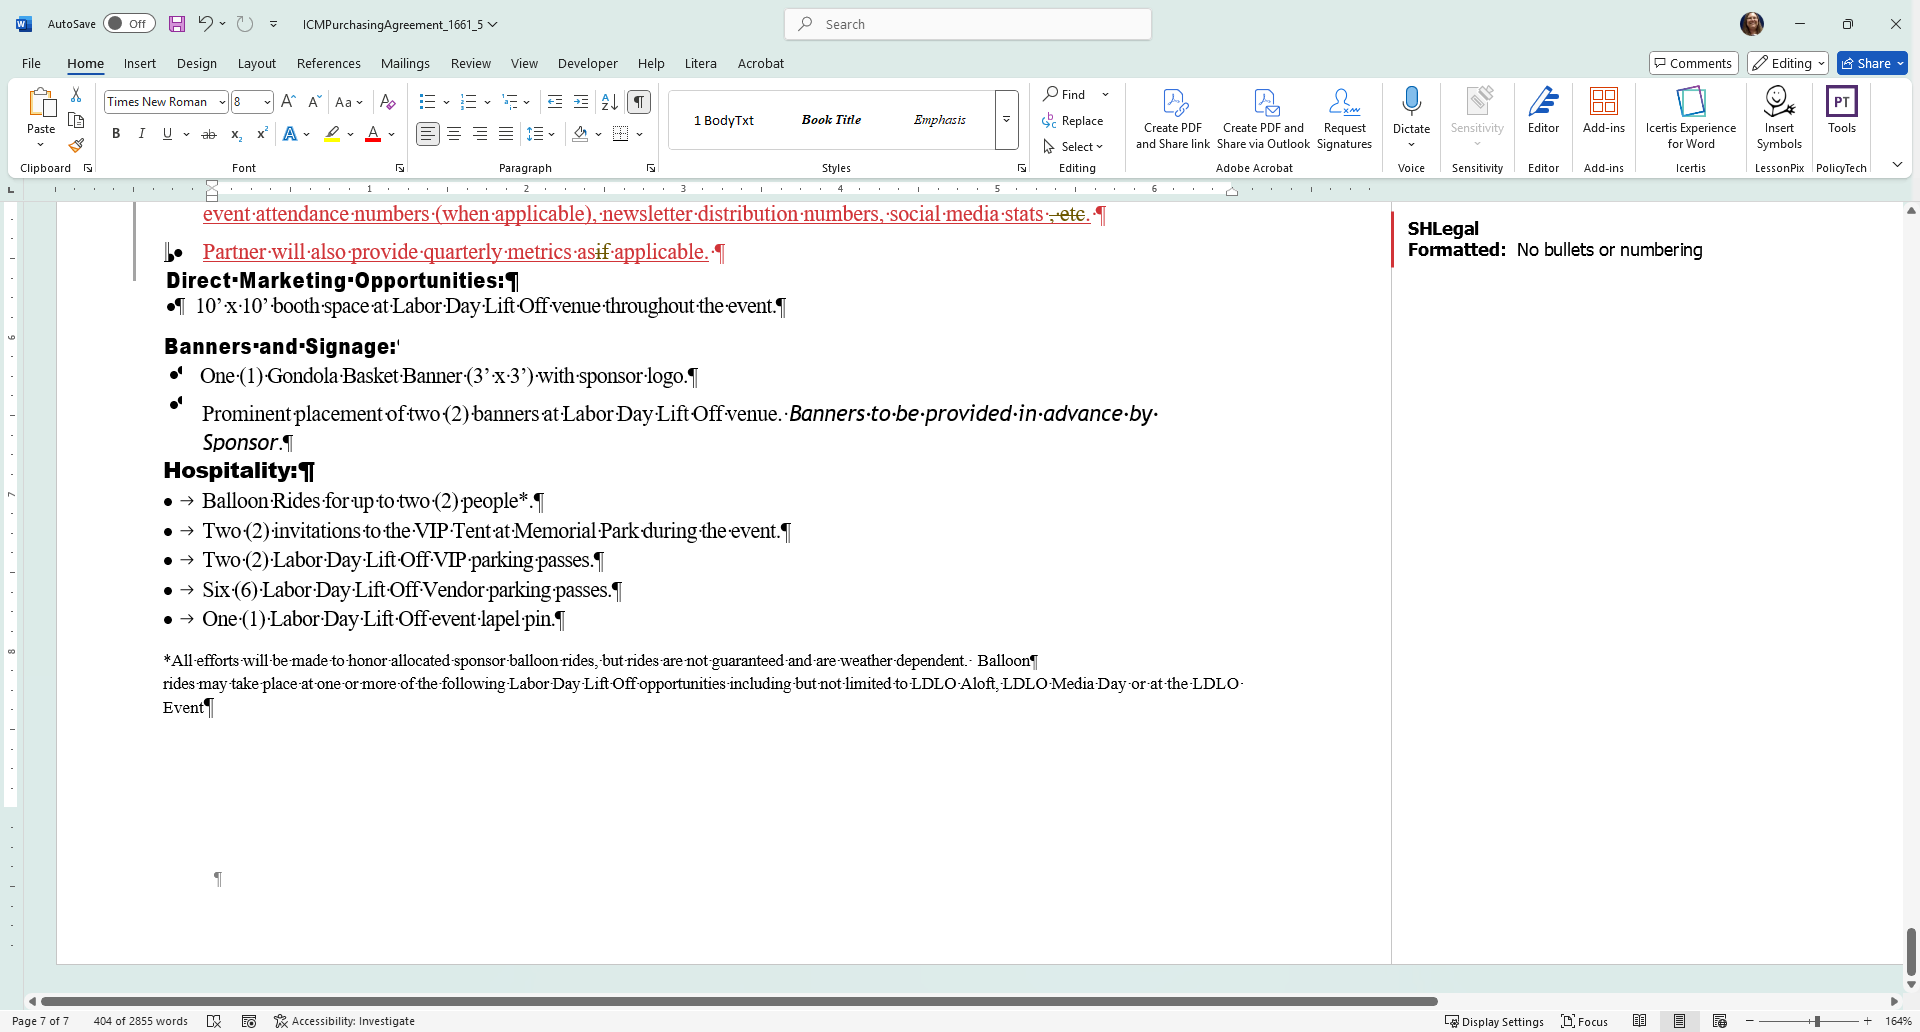1920x1032 pixels.
Task: Switch to the Insert tab
Action: (140, 63)
